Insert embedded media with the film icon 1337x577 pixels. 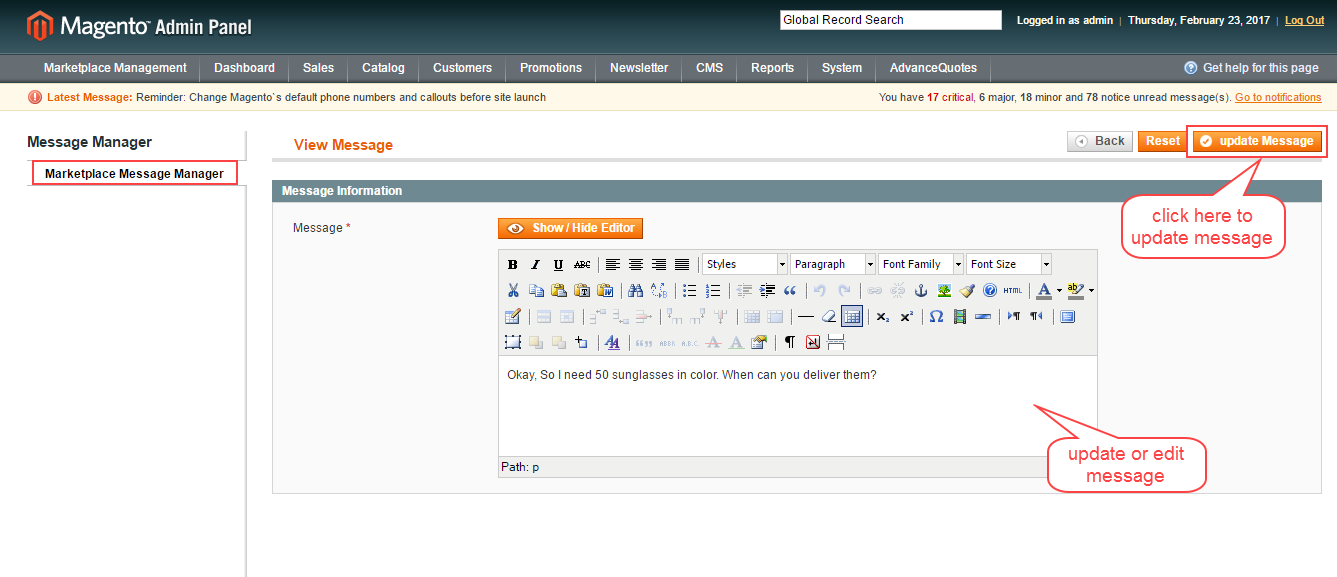959,316
